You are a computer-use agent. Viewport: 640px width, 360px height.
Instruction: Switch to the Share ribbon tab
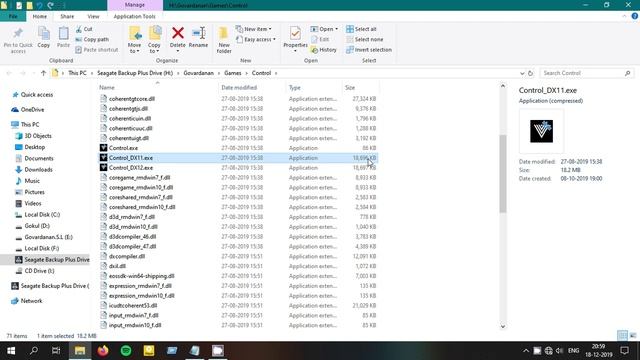[x=67, y=16]
